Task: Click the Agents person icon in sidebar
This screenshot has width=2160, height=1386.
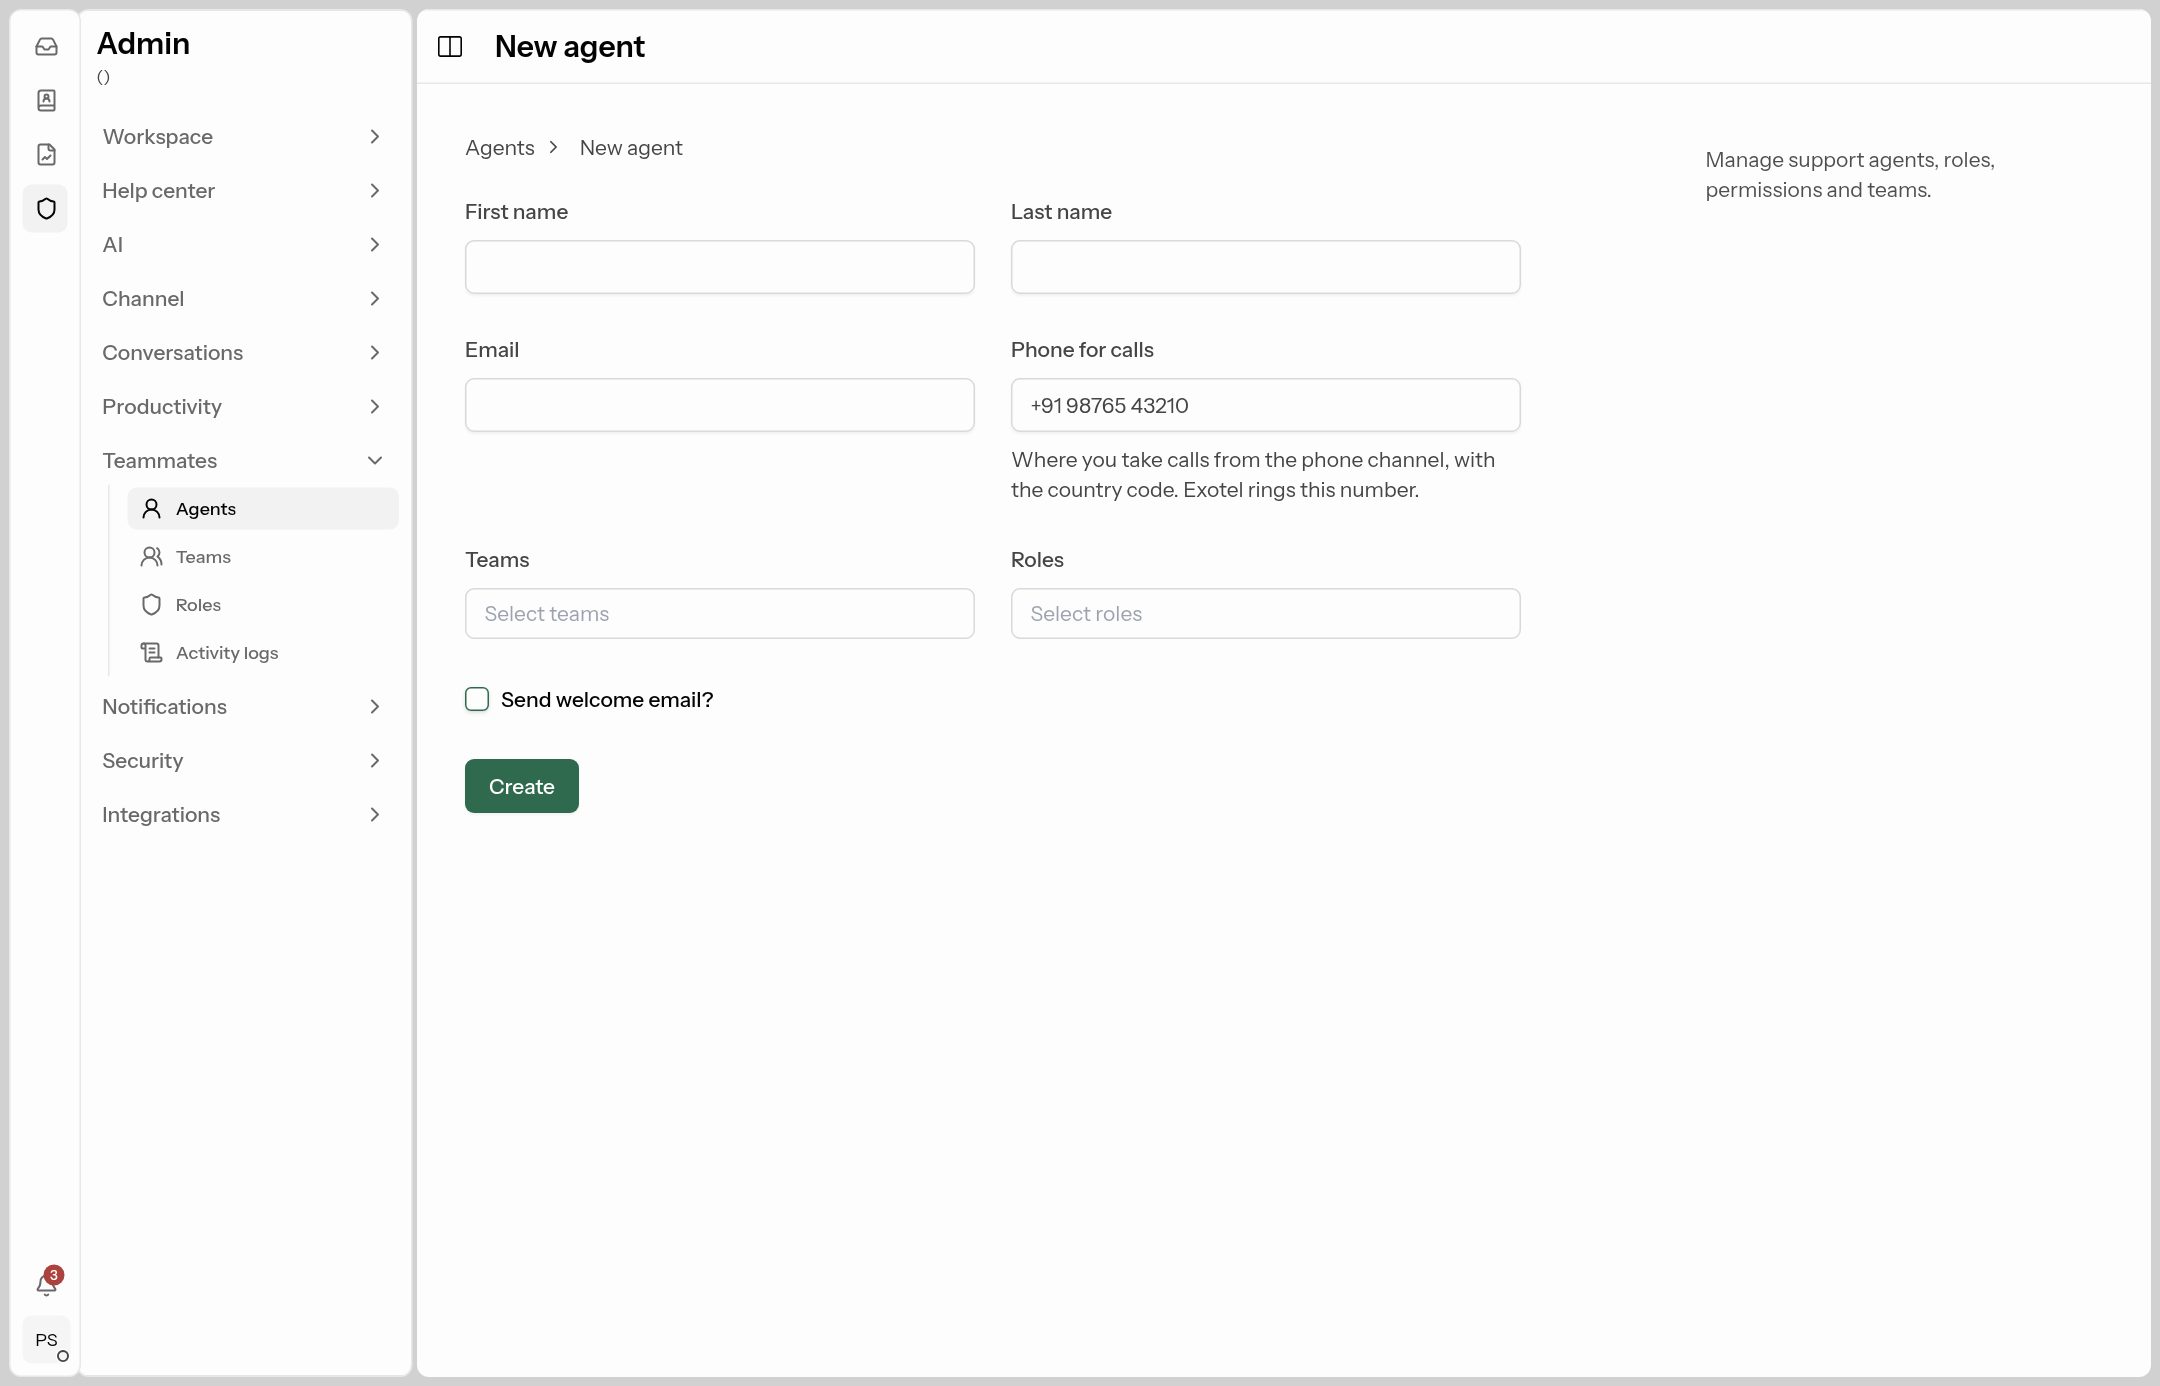Action: click(151, 509)
